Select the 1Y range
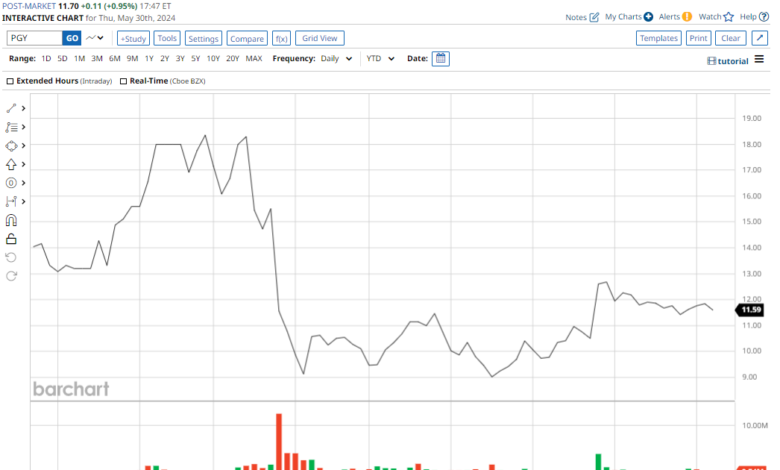Image resolution: width=780 pixels, height=470 pixels. point(149,59)
